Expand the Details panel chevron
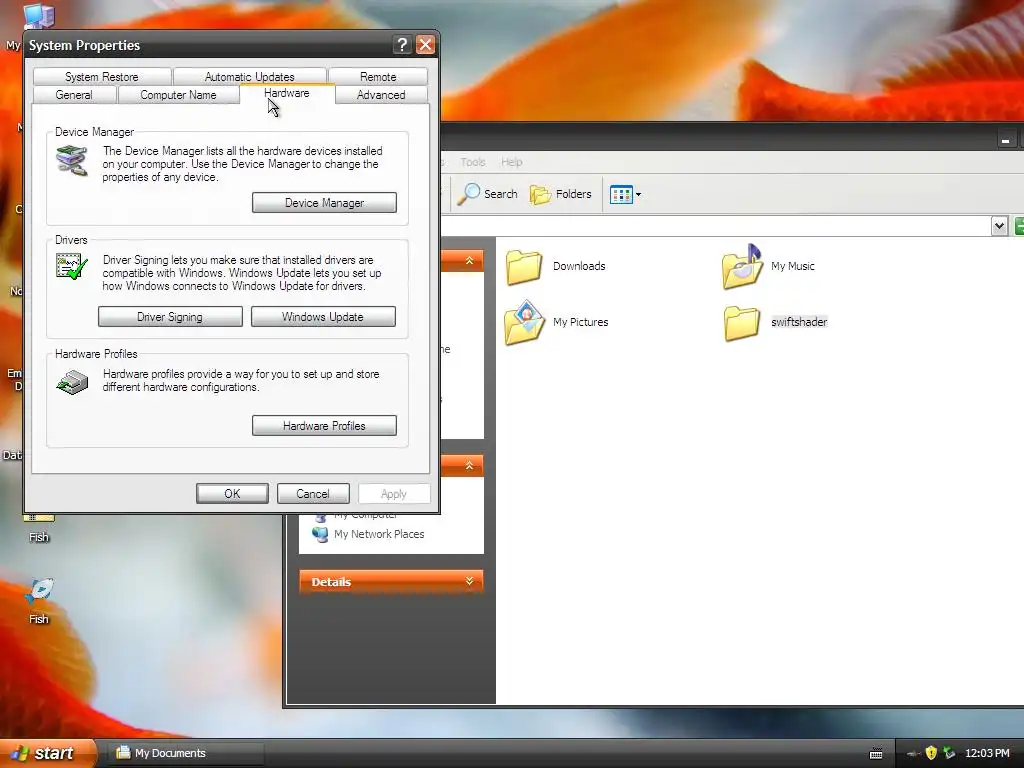This screenshot has height=768, width=1024. (x=469, y=581)
